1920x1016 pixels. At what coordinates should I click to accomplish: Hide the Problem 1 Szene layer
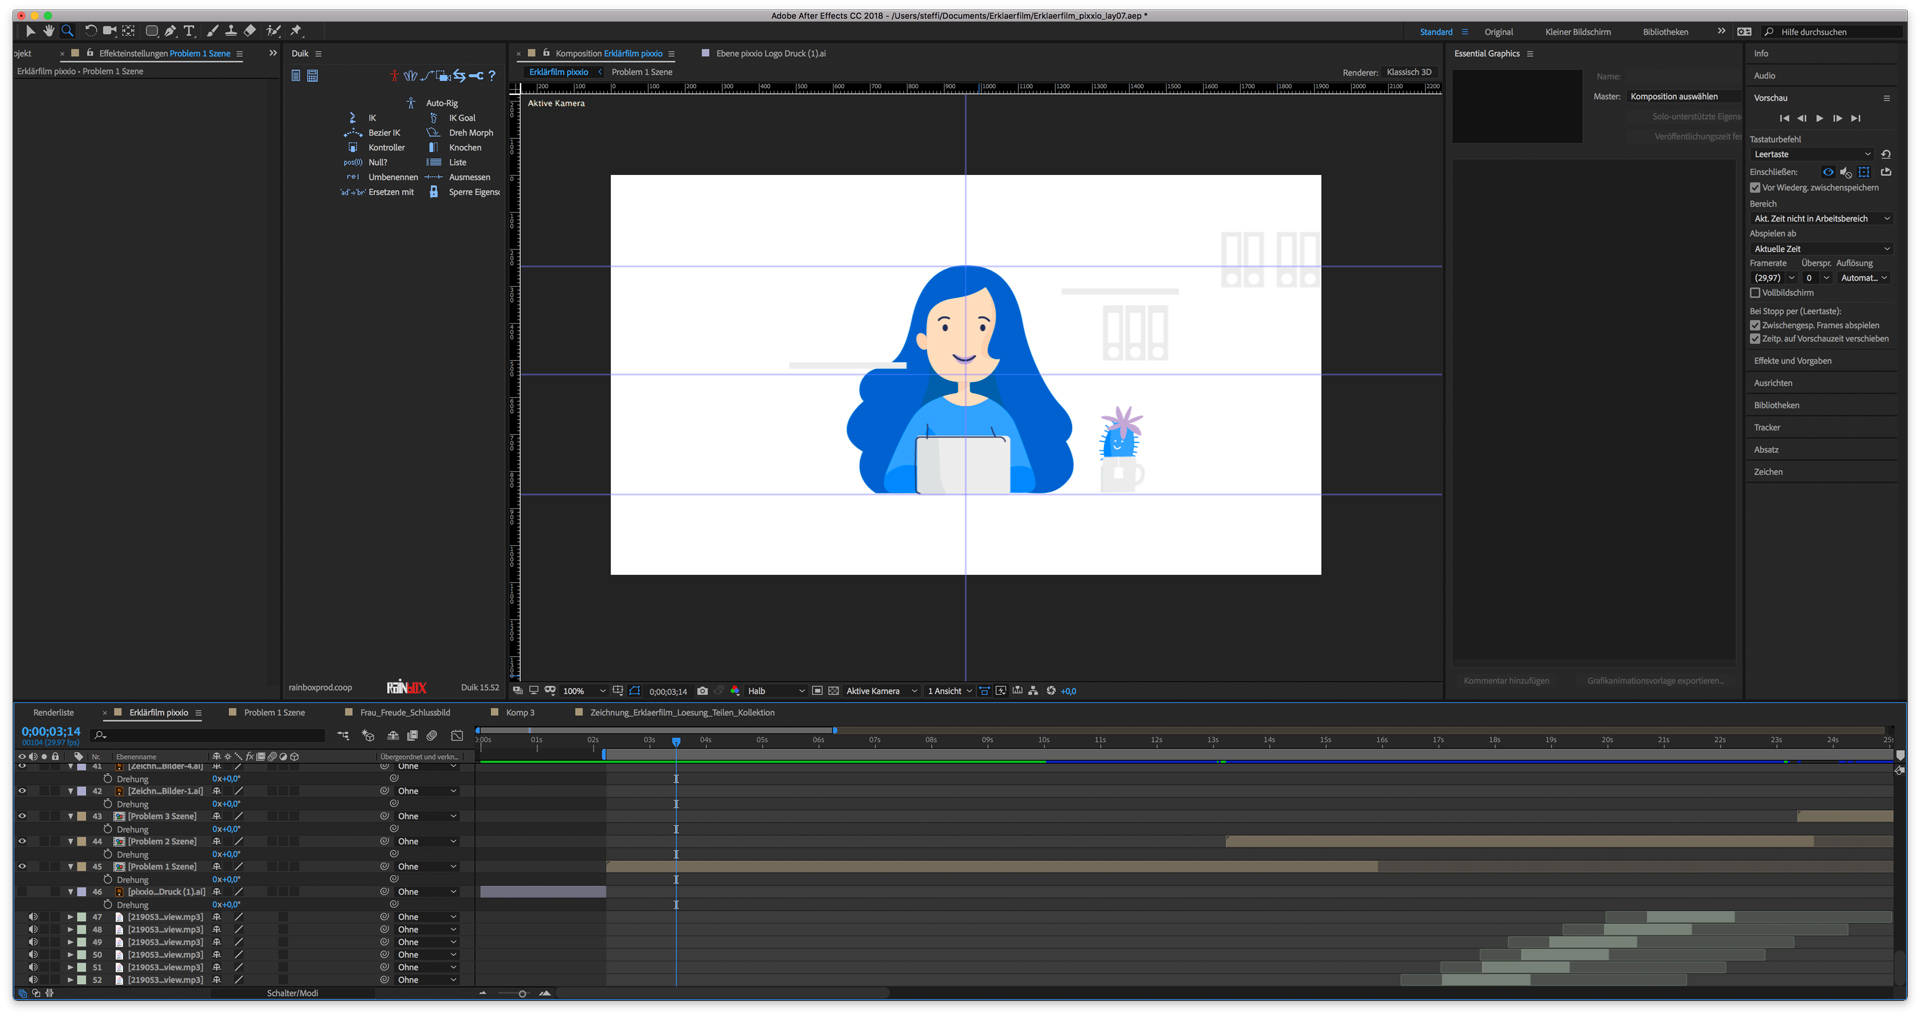pos(22,867)
